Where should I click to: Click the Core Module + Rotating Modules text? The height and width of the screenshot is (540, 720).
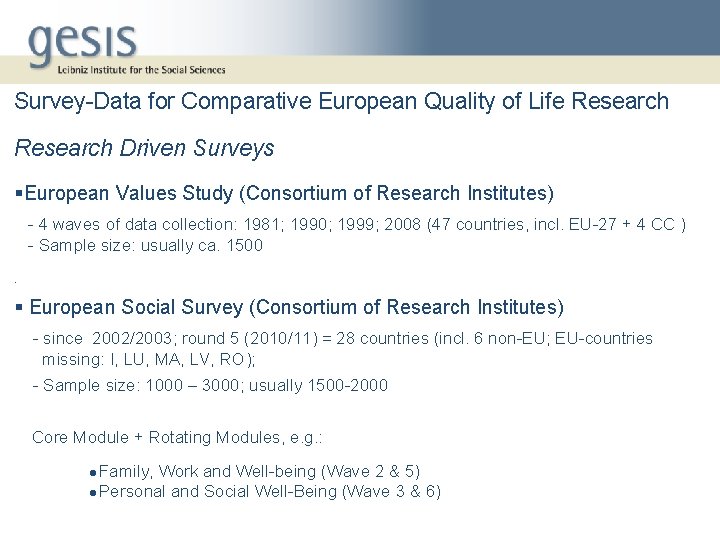tap(178, 437)
